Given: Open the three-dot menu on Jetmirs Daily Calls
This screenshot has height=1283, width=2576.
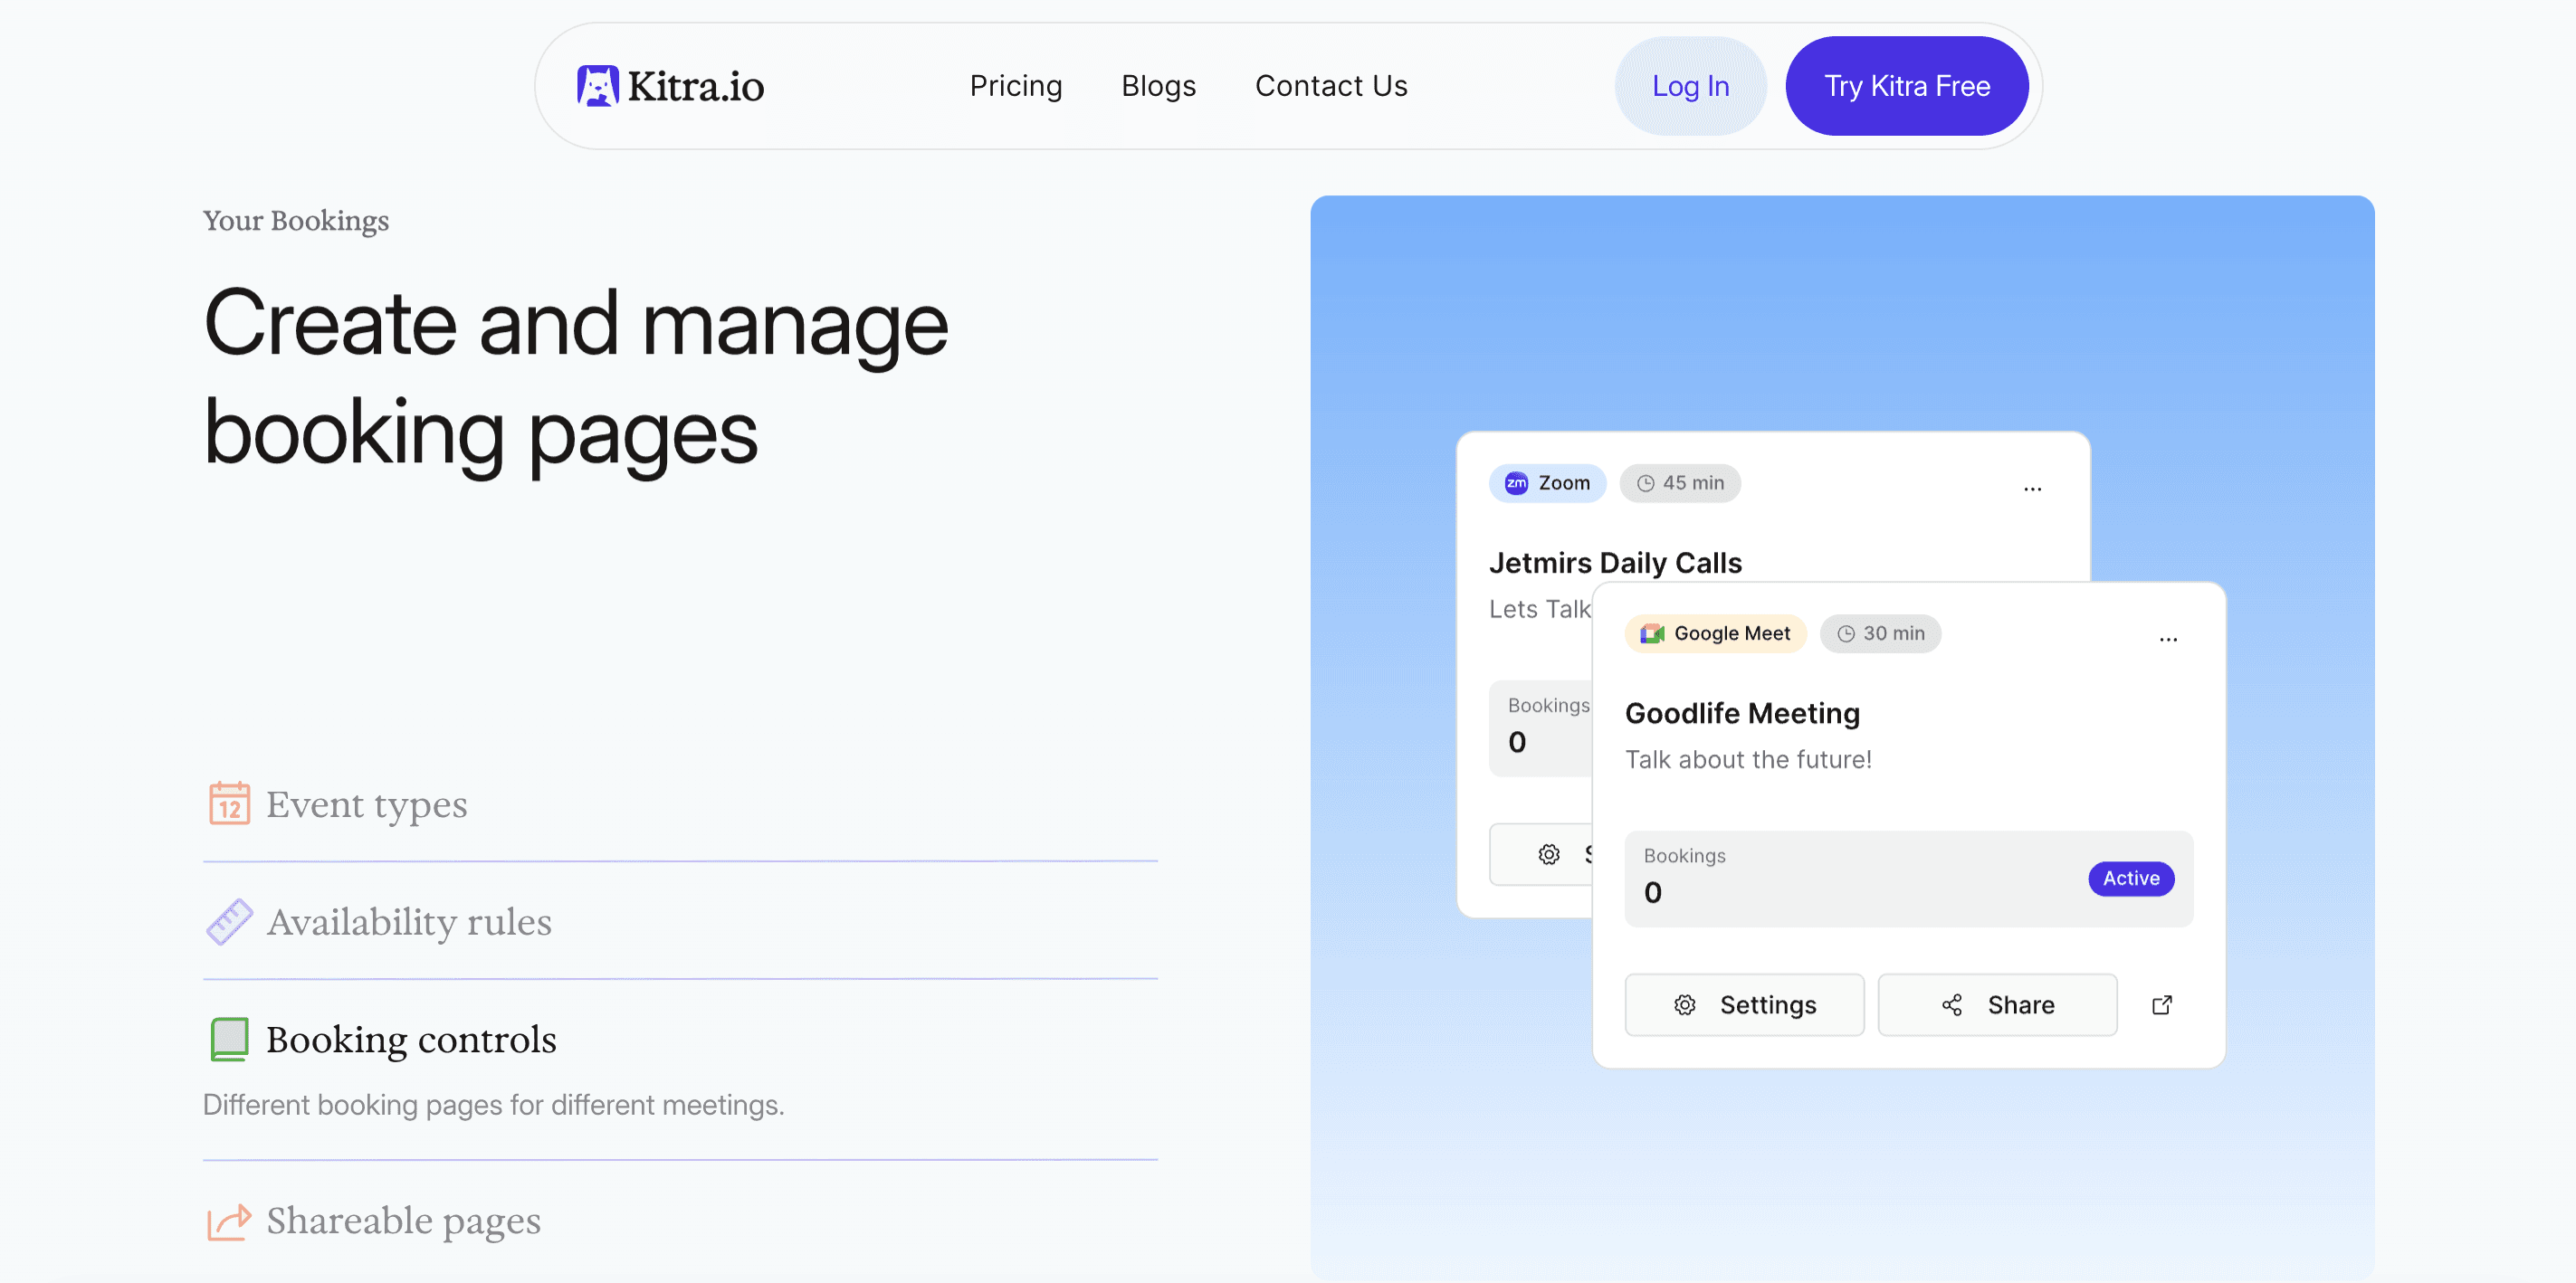Looking at the screenshot, I should (x=2032, y=488).
